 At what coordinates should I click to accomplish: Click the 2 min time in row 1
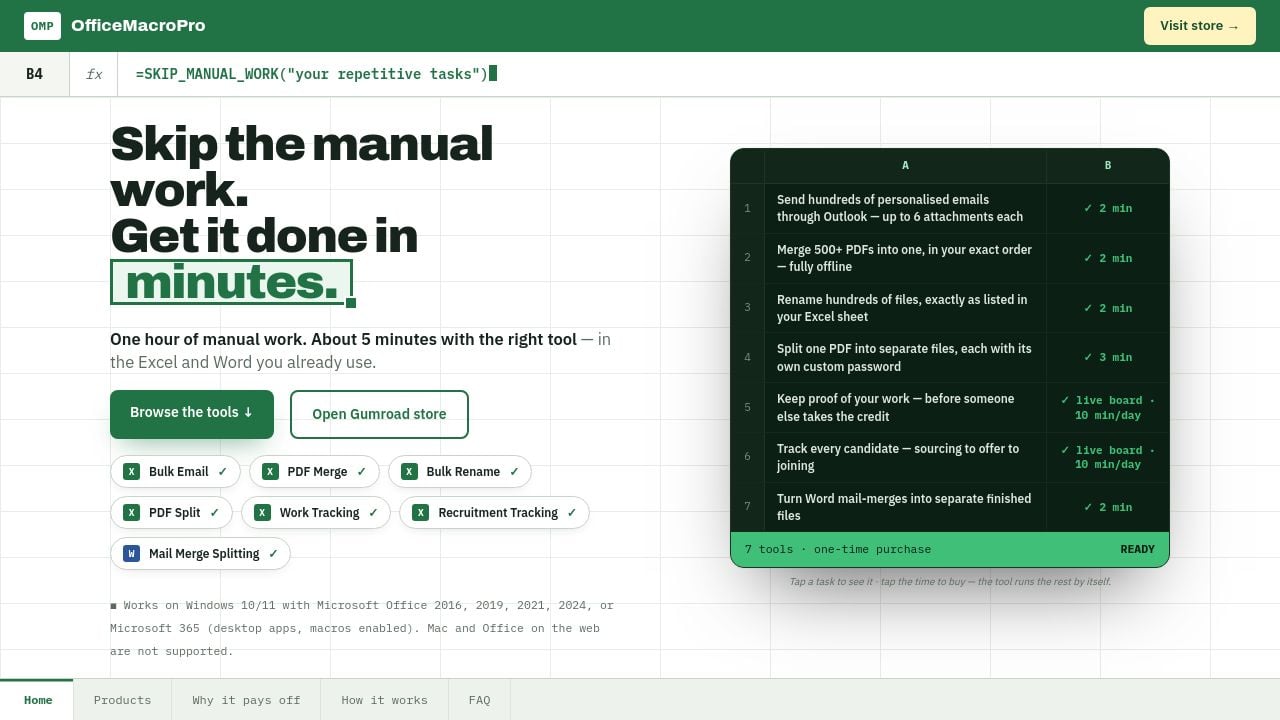[1108, 208]
